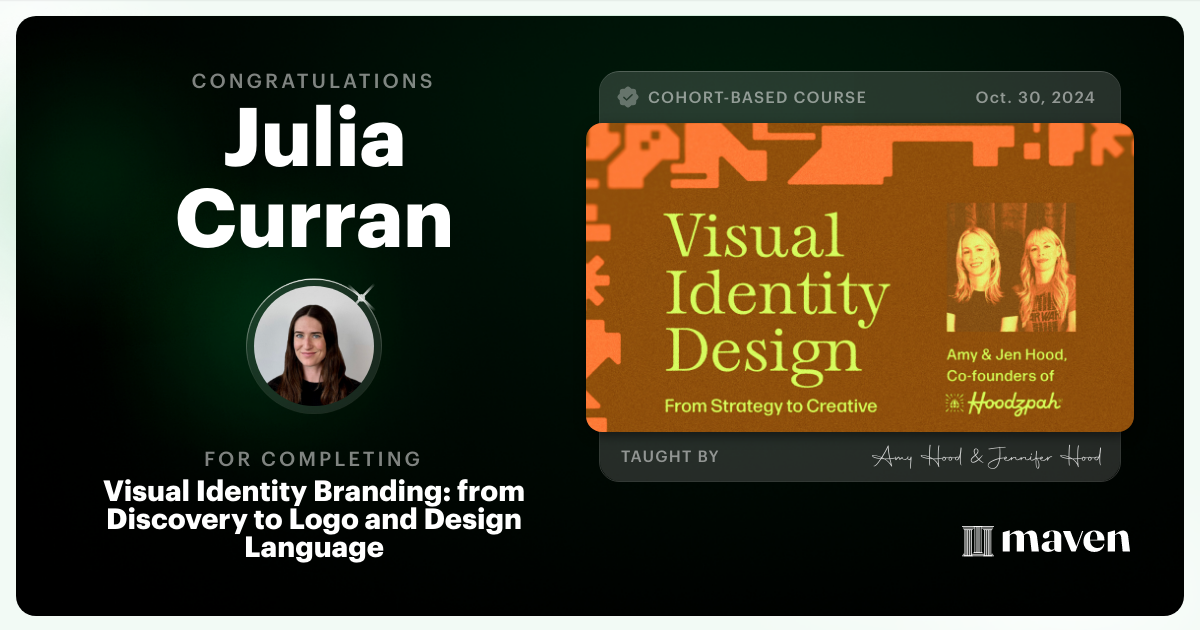
Task: Switch to the COHORT-BASED COURSE label
Action: [x=758, y=97]
